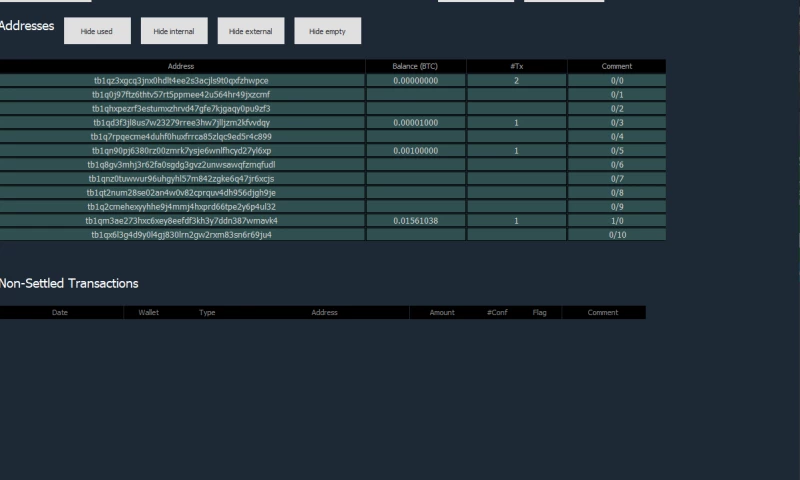
Task: Click the #Tx value 2 cell
Action: click(516, 81)
